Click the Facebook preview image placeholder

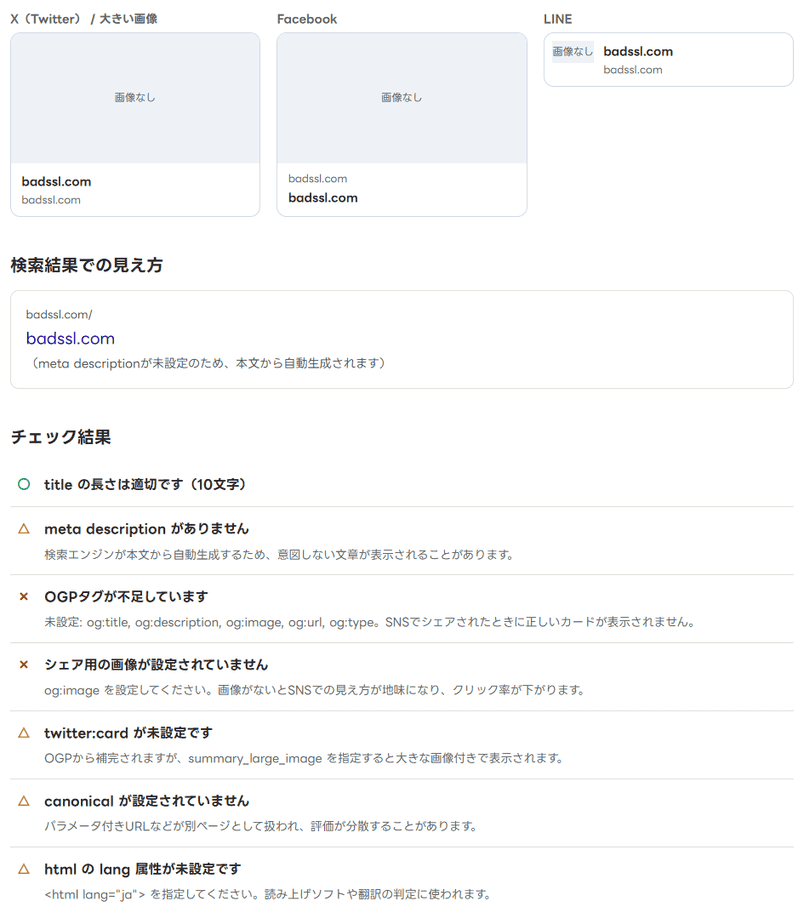coord(401,98)
